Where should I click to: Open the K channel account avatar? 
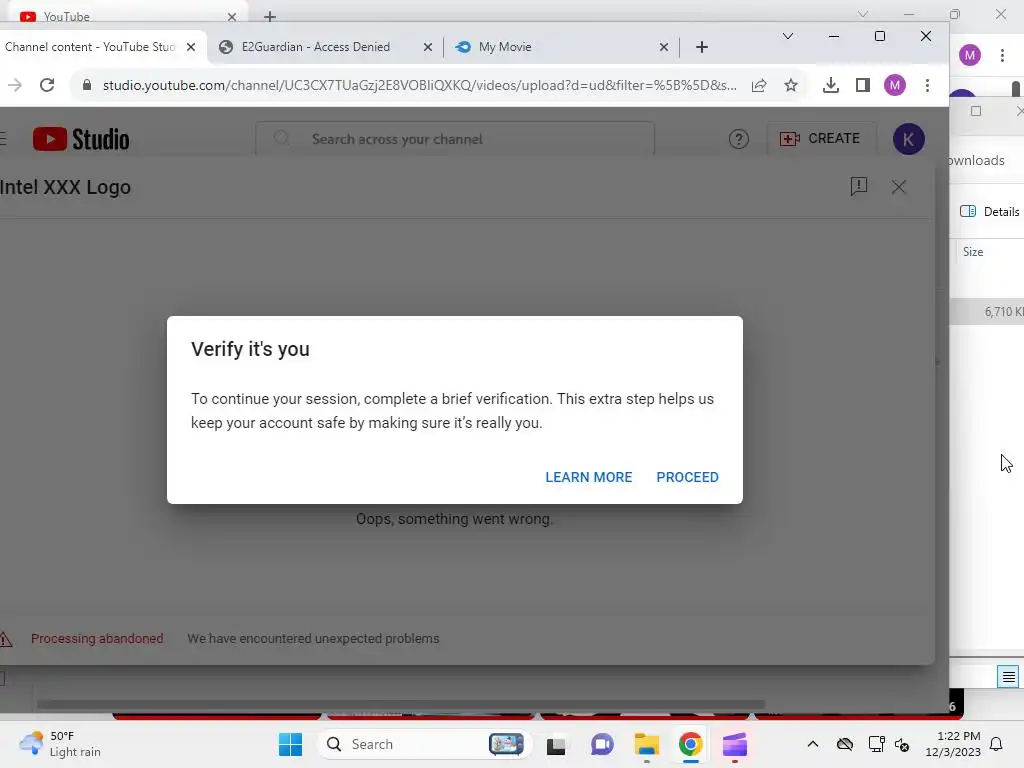click(x=908, y=139)
